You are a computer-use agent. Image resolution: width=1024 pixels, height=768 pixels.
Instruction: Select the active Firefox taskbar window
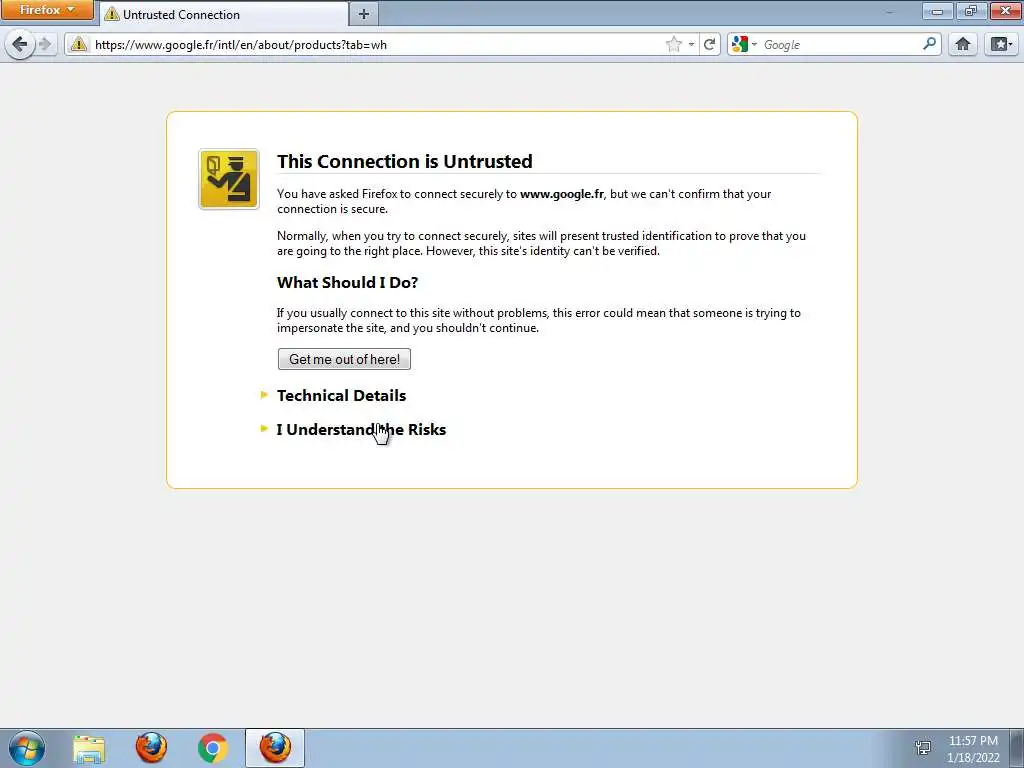275,748
